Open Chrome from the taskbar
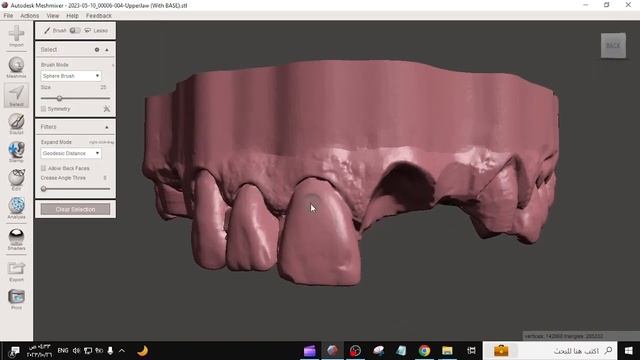The image size is (640, 360). tap(424, 351)
